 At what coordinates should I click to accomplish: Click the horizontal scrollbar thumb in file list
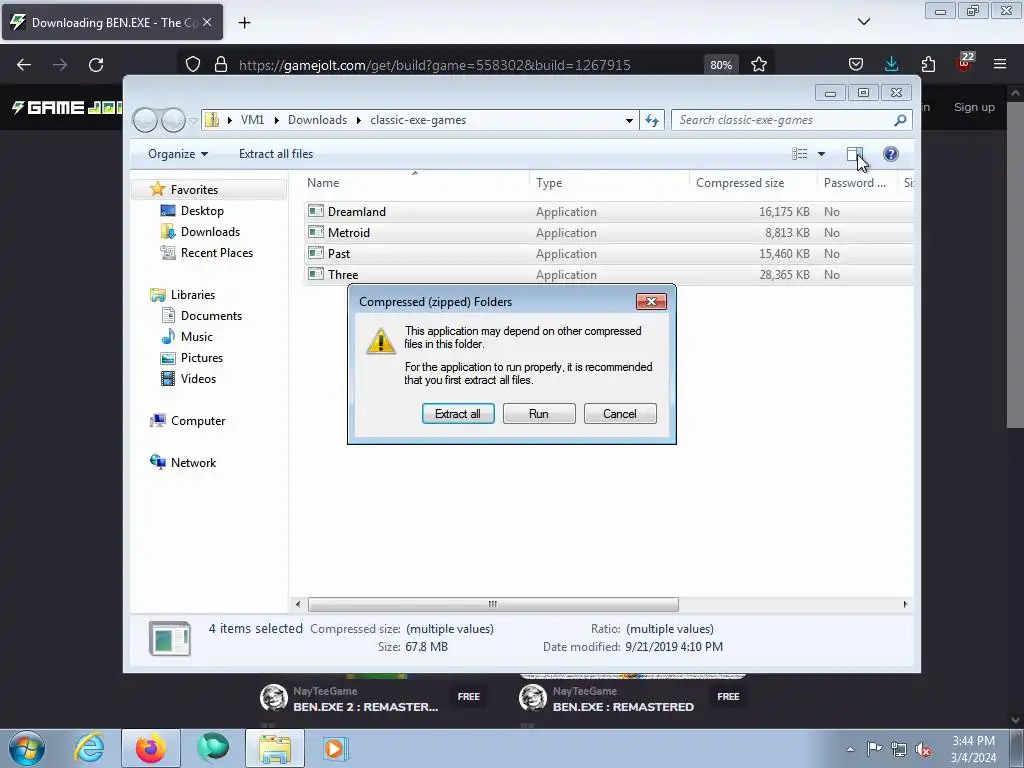493,604
